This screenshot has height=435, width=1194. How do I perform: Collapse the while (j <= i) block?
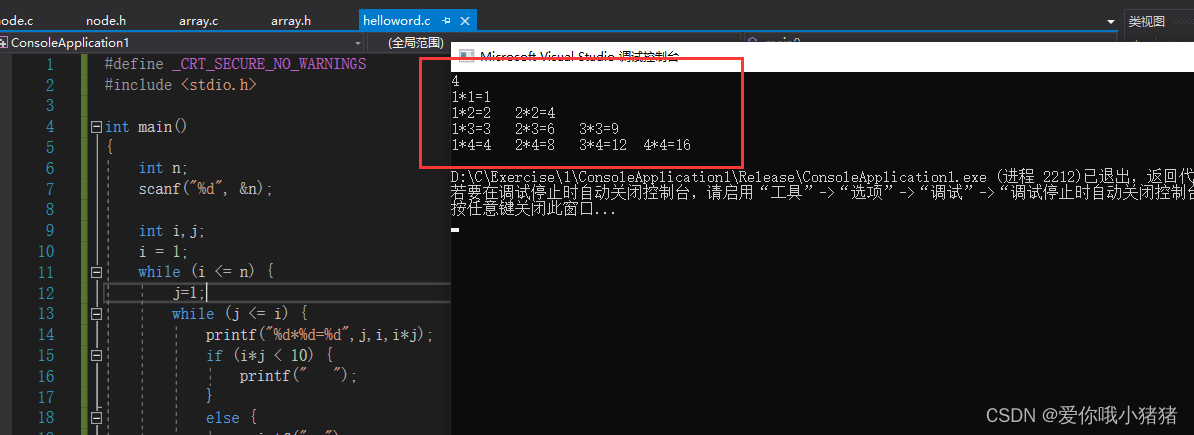coord(96,313)
